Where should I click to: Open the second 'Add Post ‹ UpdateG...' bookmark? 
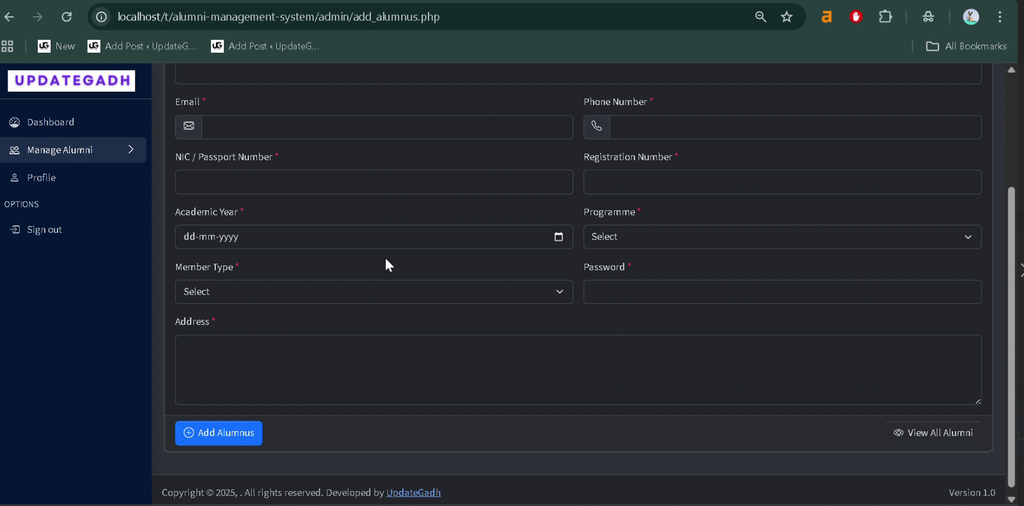point(265,46)
